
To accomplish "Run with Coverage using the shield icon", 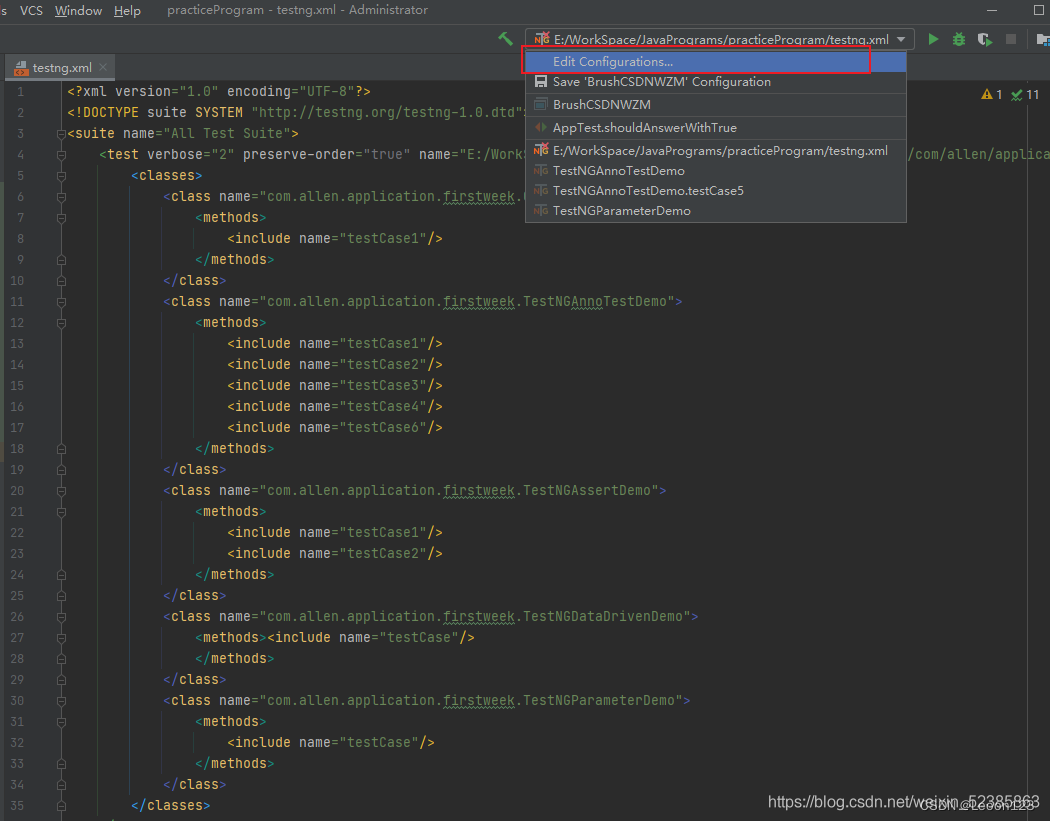I will click(984, 39).
